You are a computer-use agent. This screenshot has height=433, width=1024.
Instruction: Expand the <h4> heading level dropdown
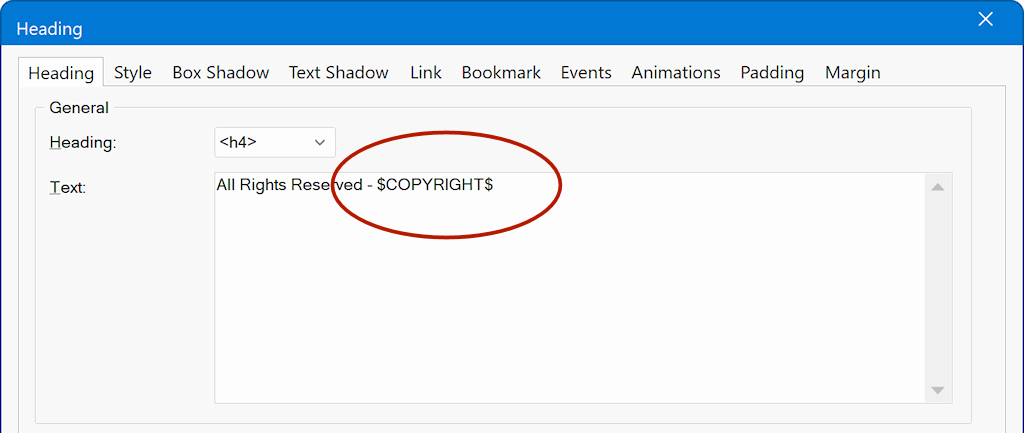[x=275, y=143]
